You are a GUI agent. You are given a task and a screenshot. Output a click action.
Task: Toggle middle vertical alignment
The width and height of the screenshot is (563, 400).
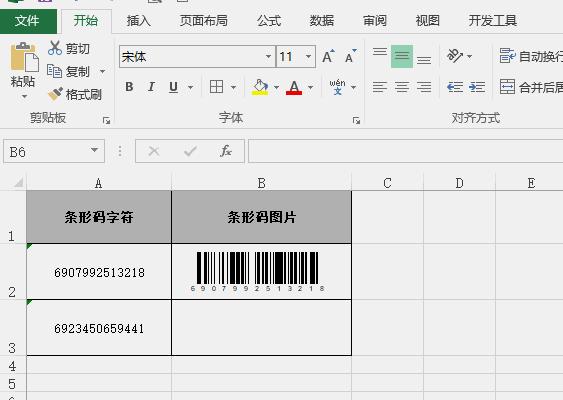pos(402,56)
